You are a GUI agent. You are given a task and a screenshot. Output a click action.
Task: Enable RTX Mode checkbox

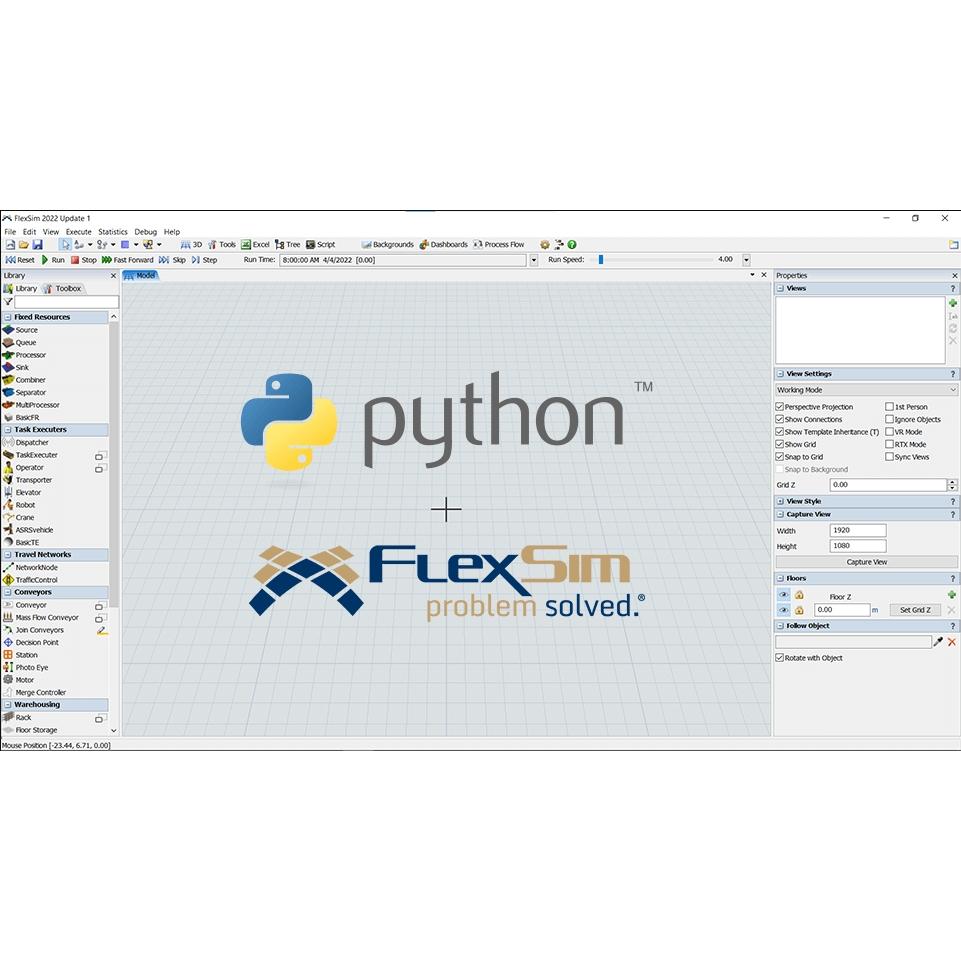pos(889,444)
